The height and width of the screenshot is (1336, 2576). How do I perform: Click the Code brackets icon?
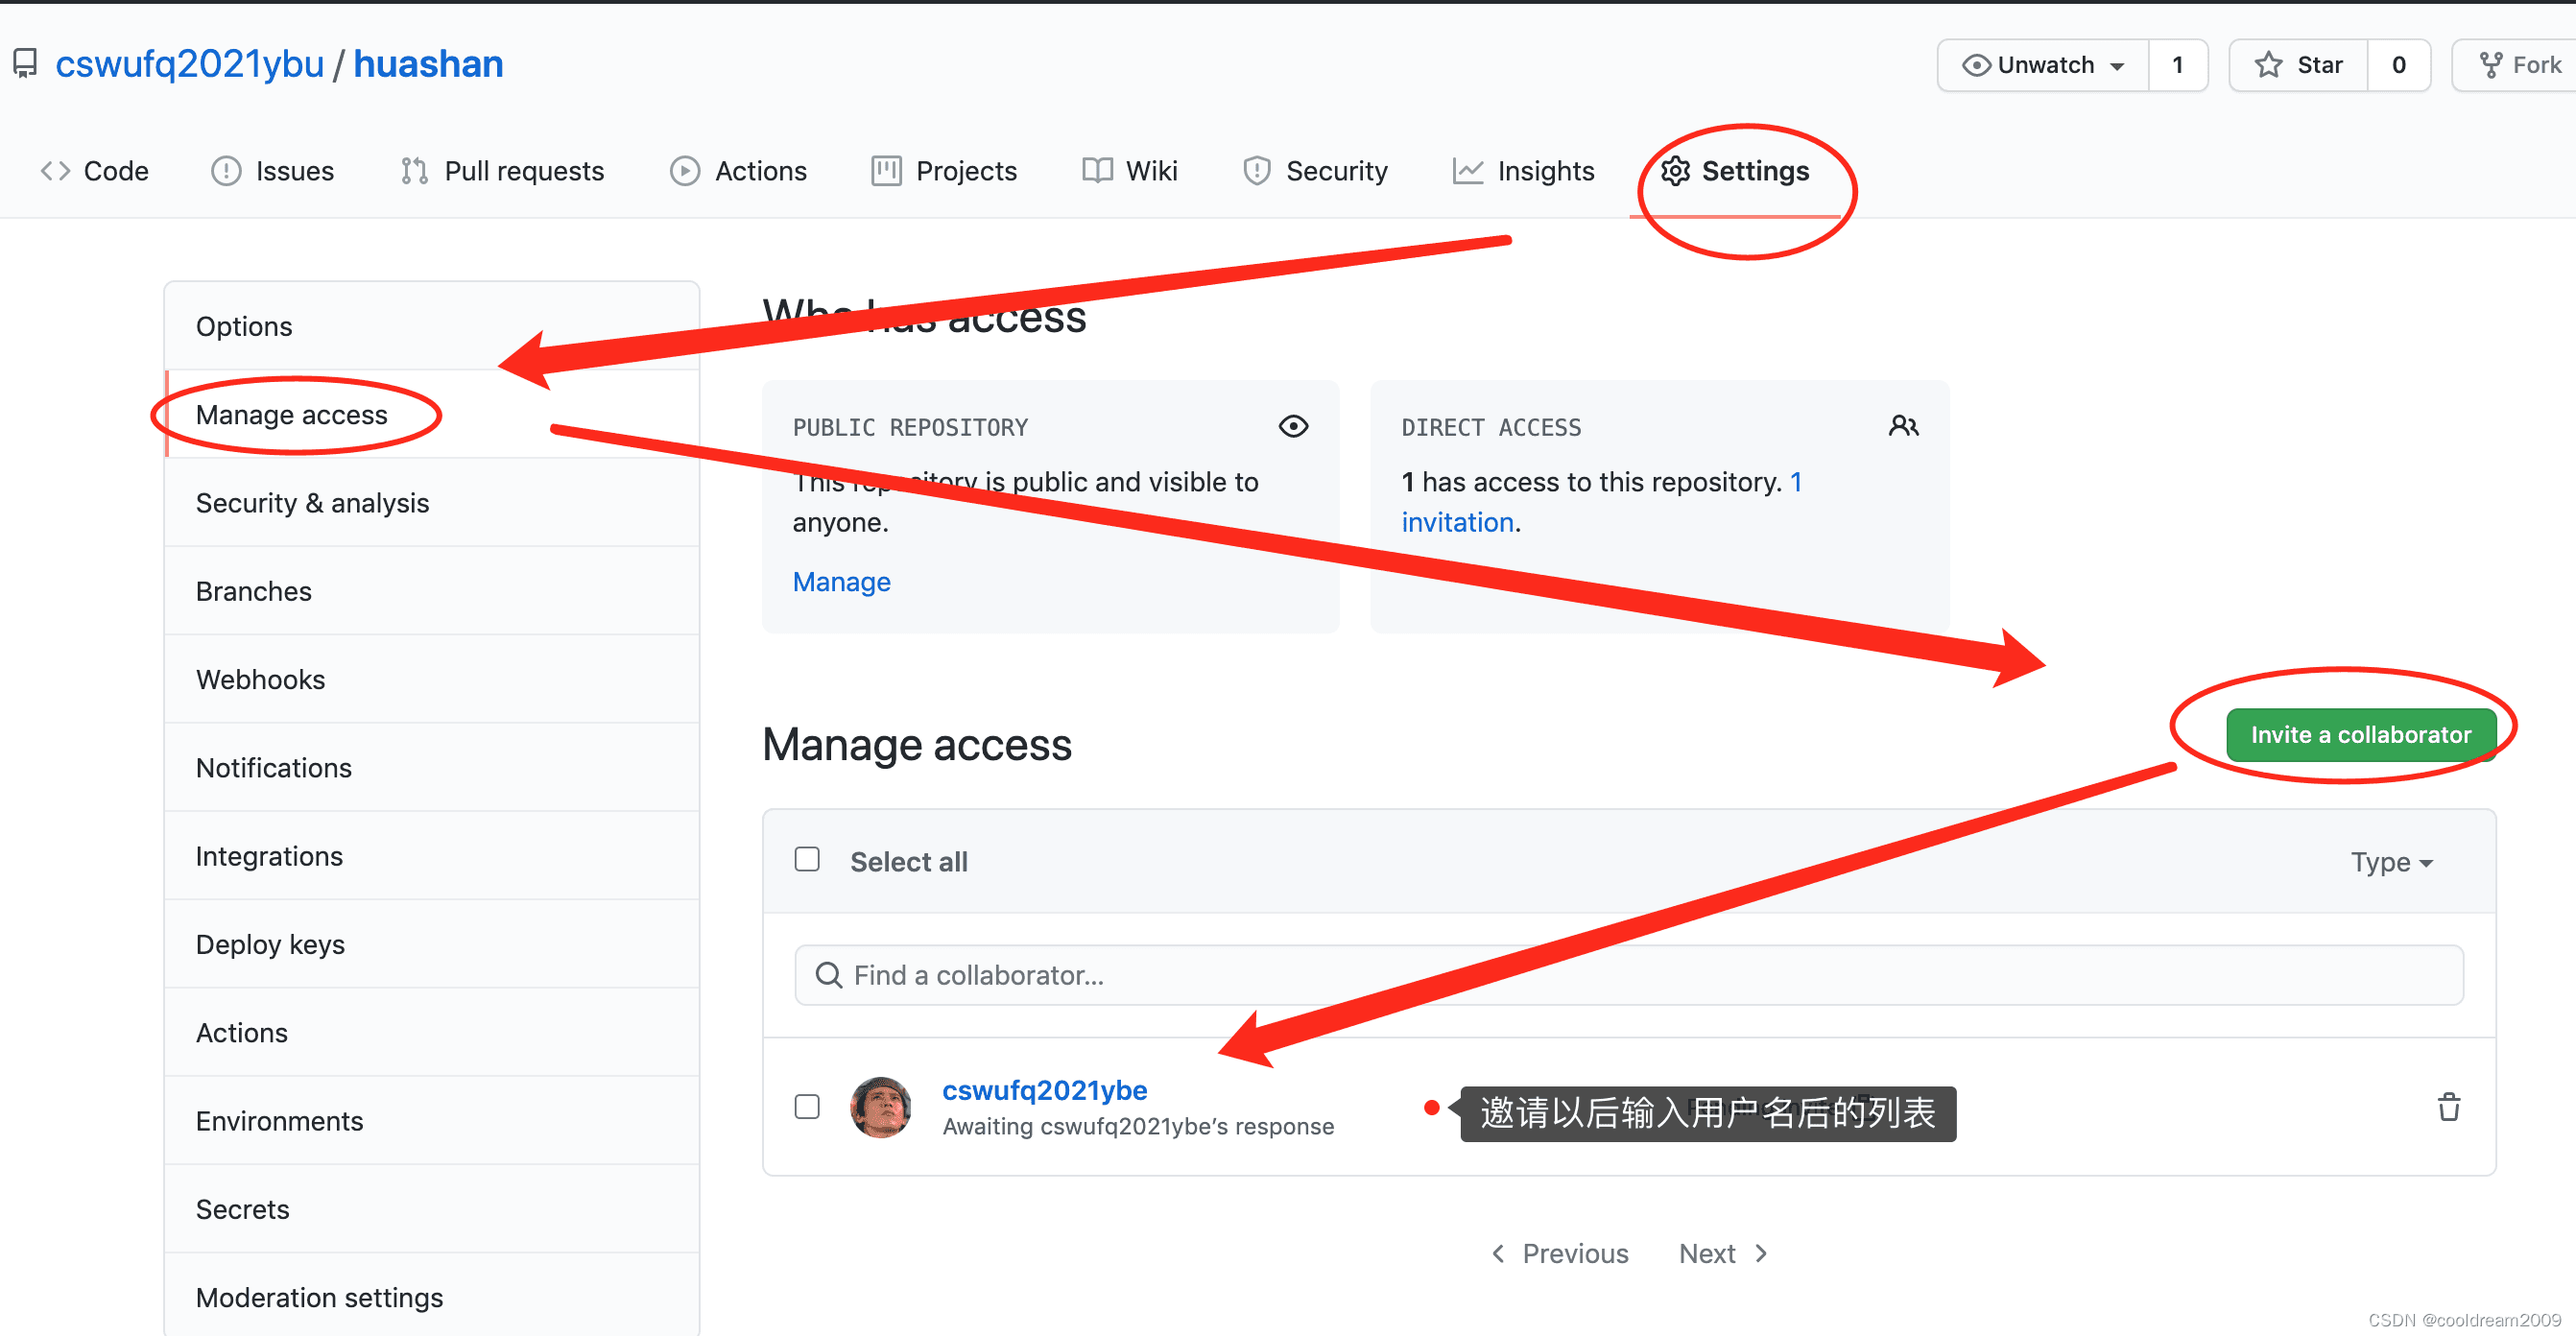(55, 171)
